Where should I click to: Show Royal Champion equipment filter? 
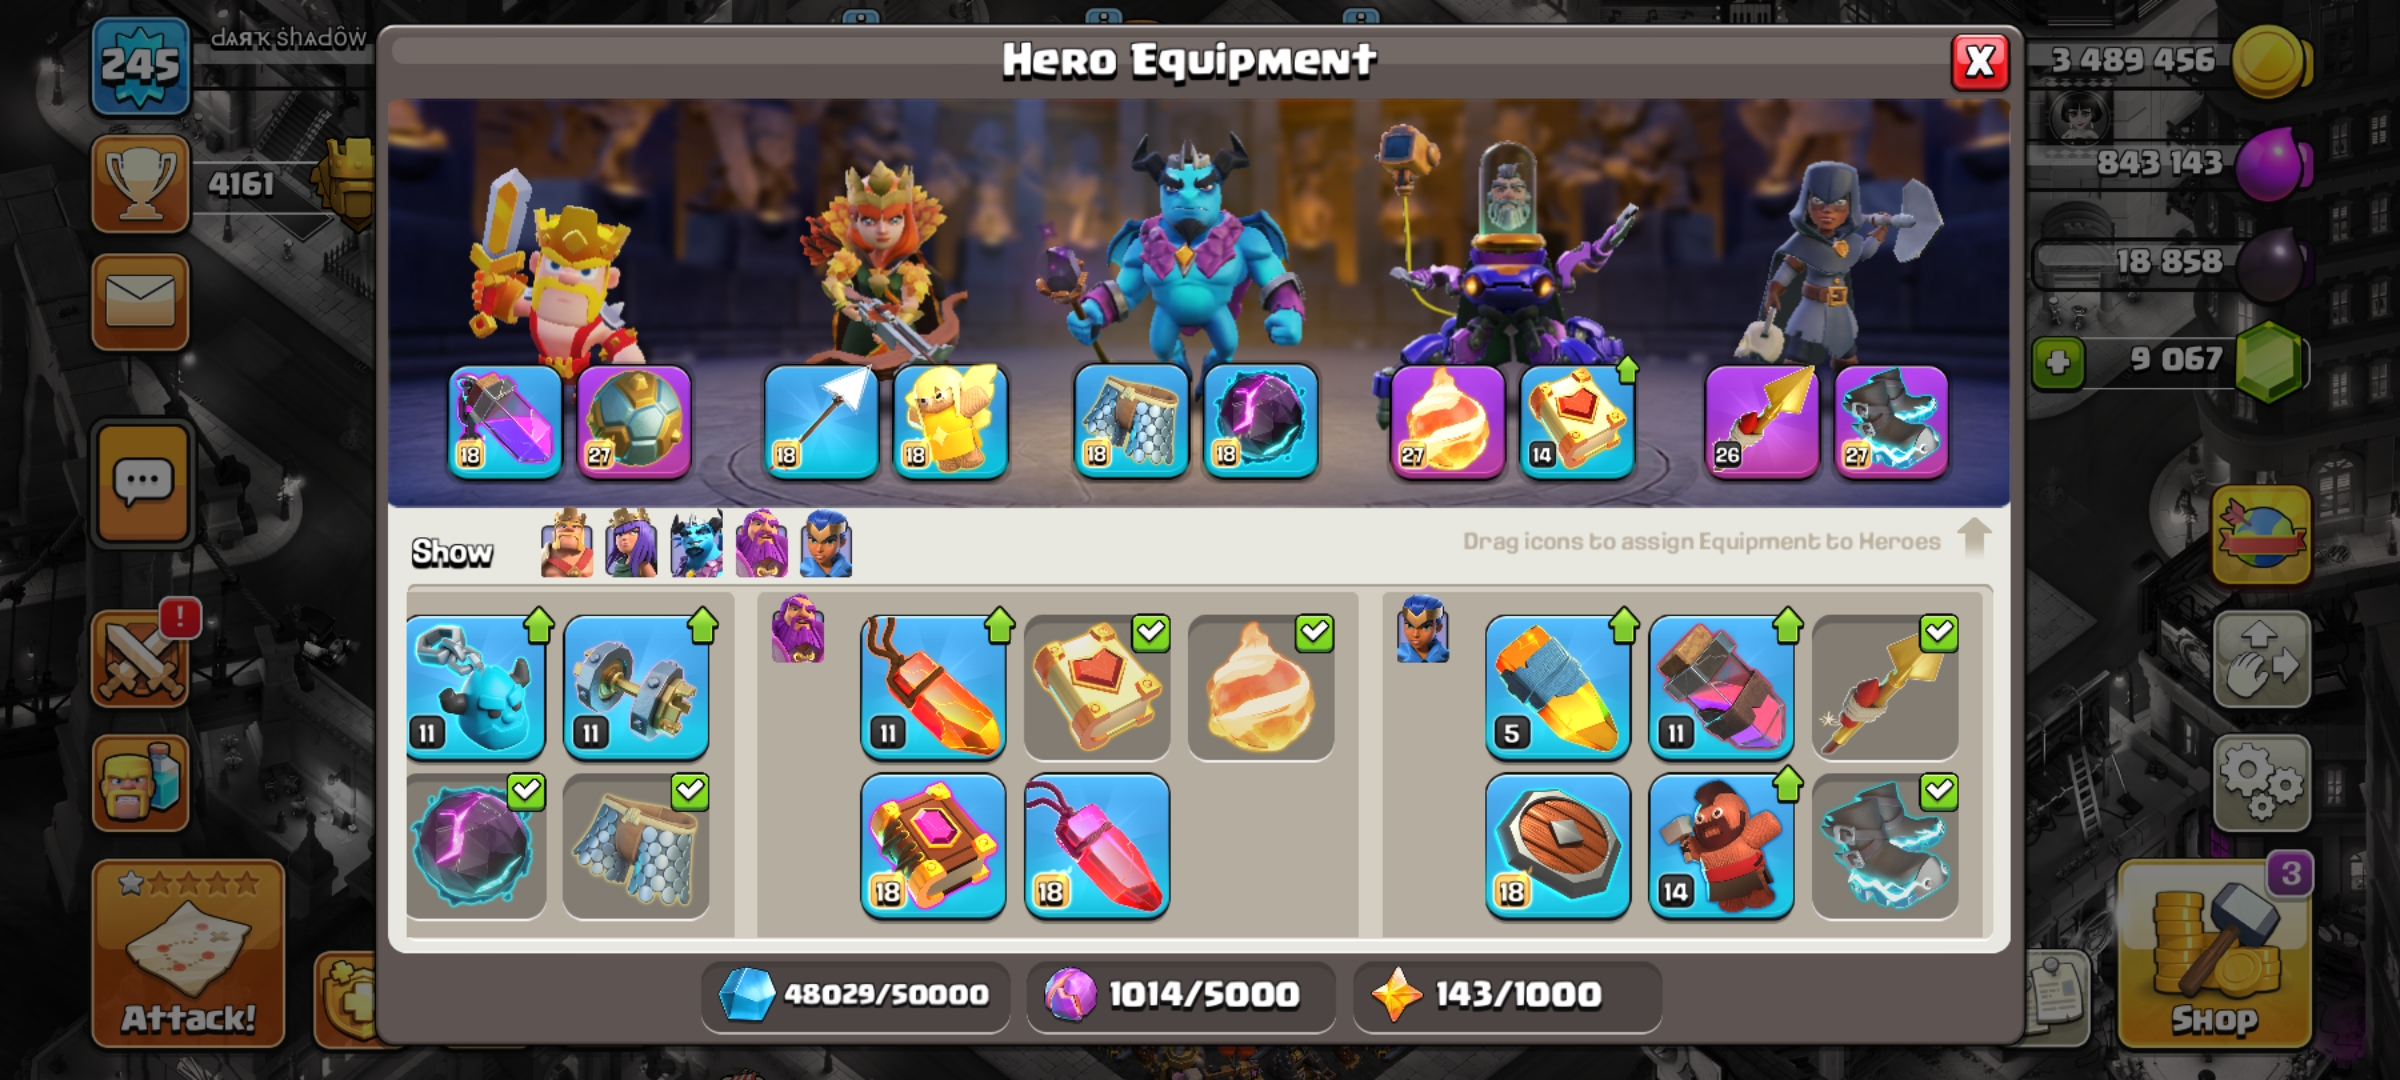click(826, 544)
